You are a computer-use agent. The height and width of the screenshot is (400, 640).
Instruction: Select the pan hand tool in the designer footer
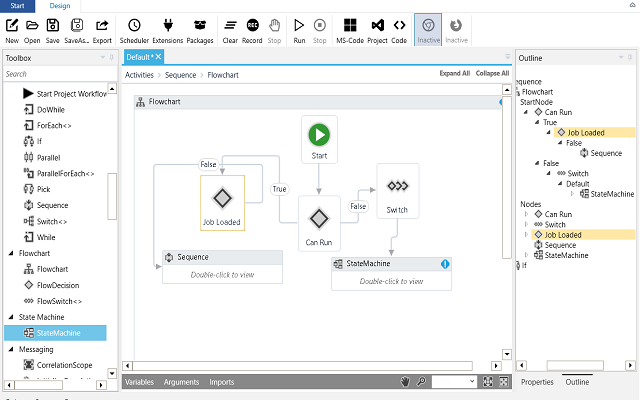pyautogui.click(x=405, y=382)
